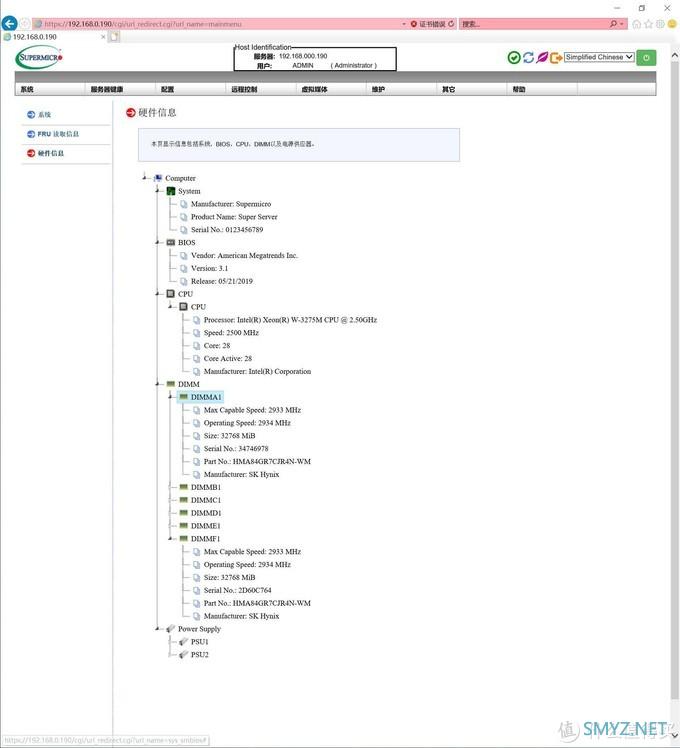The height and width of the screenshot is (748, 680).
Task: Collapse the Computer tree node
Action: (145, 178)
